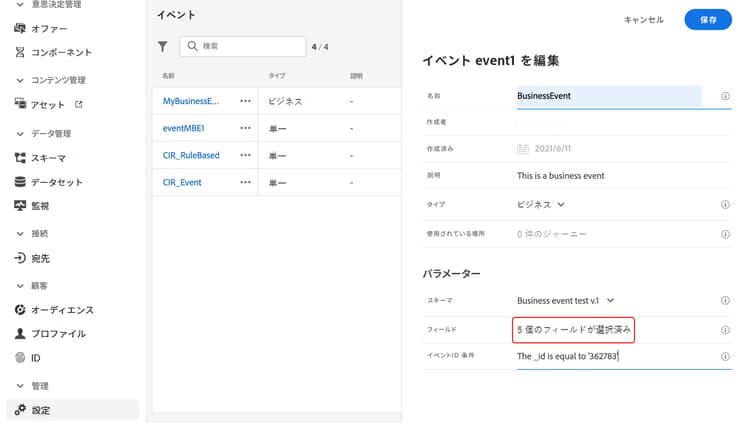
Task: Click the キャンセル button
Action: pyautogui.click(x=644, y=20)
